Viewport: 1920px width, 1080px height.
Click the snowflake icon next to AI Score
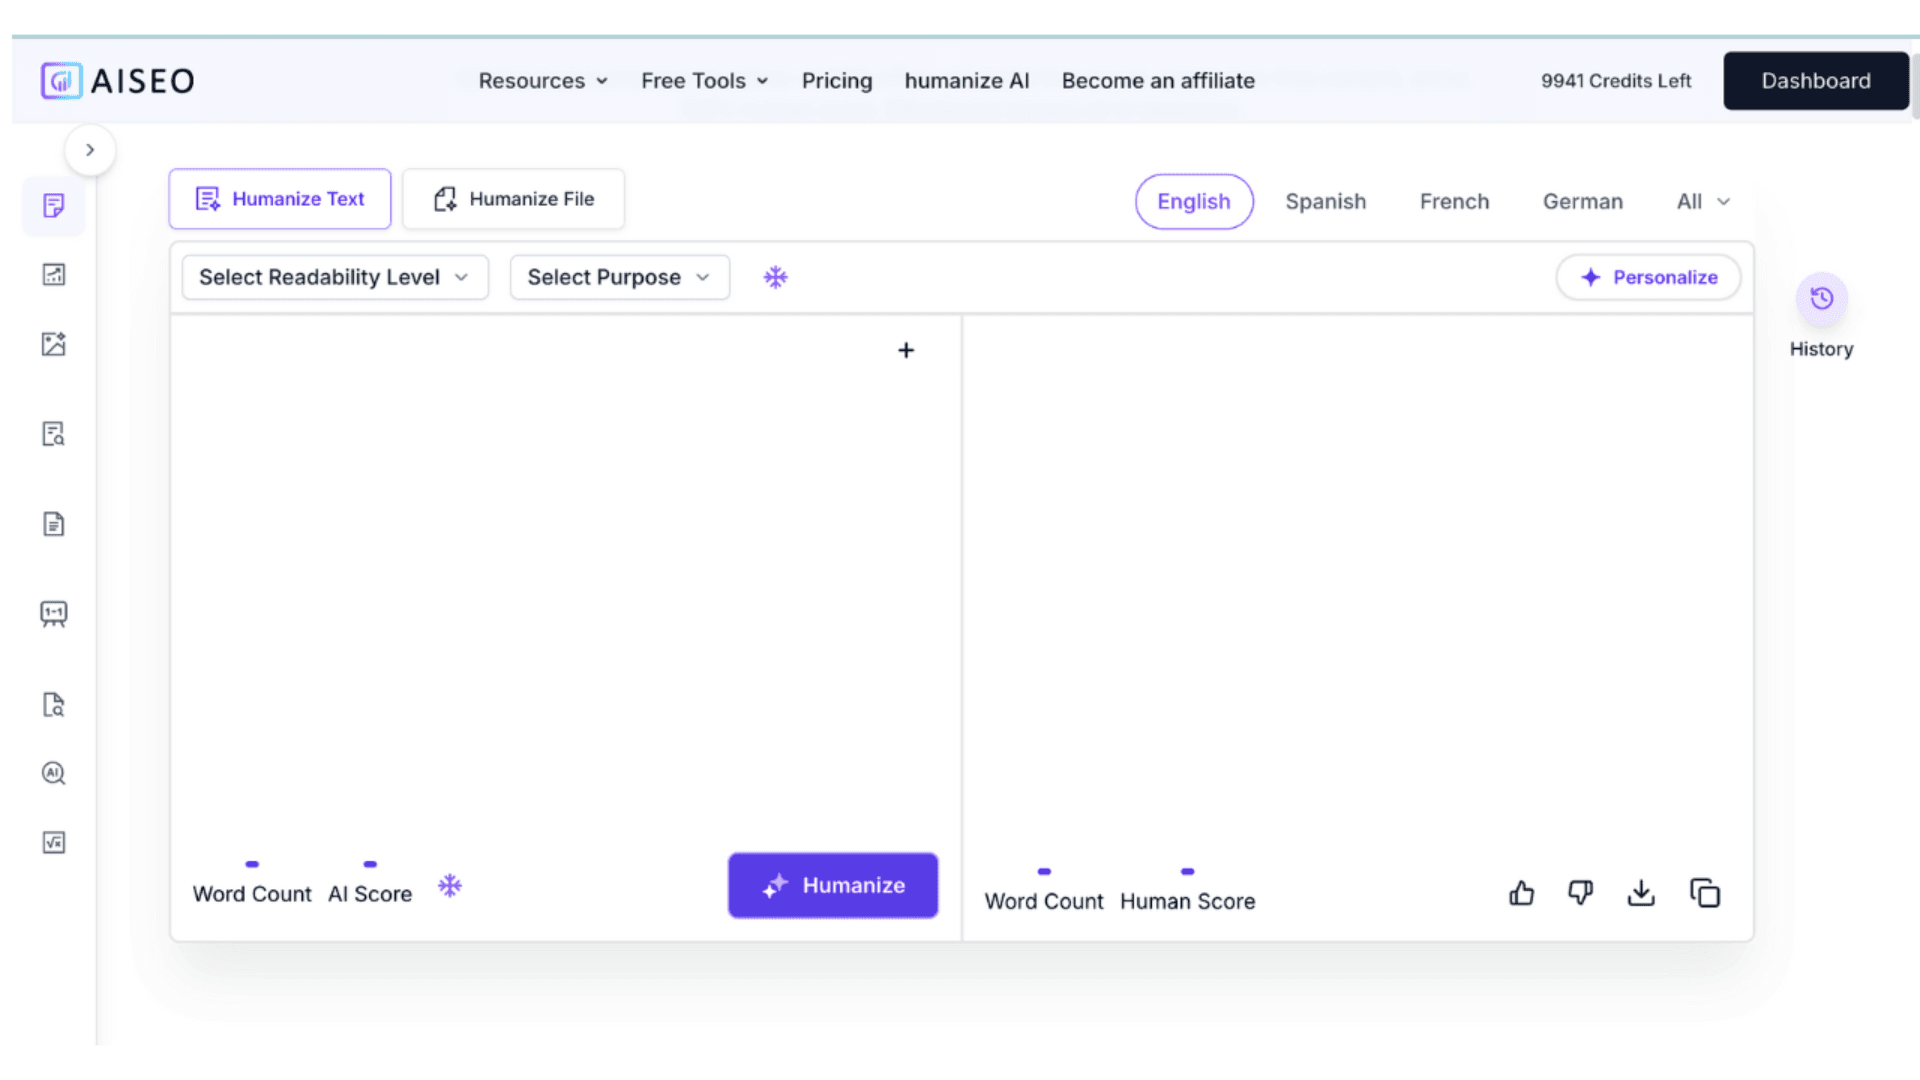(450, 886)
